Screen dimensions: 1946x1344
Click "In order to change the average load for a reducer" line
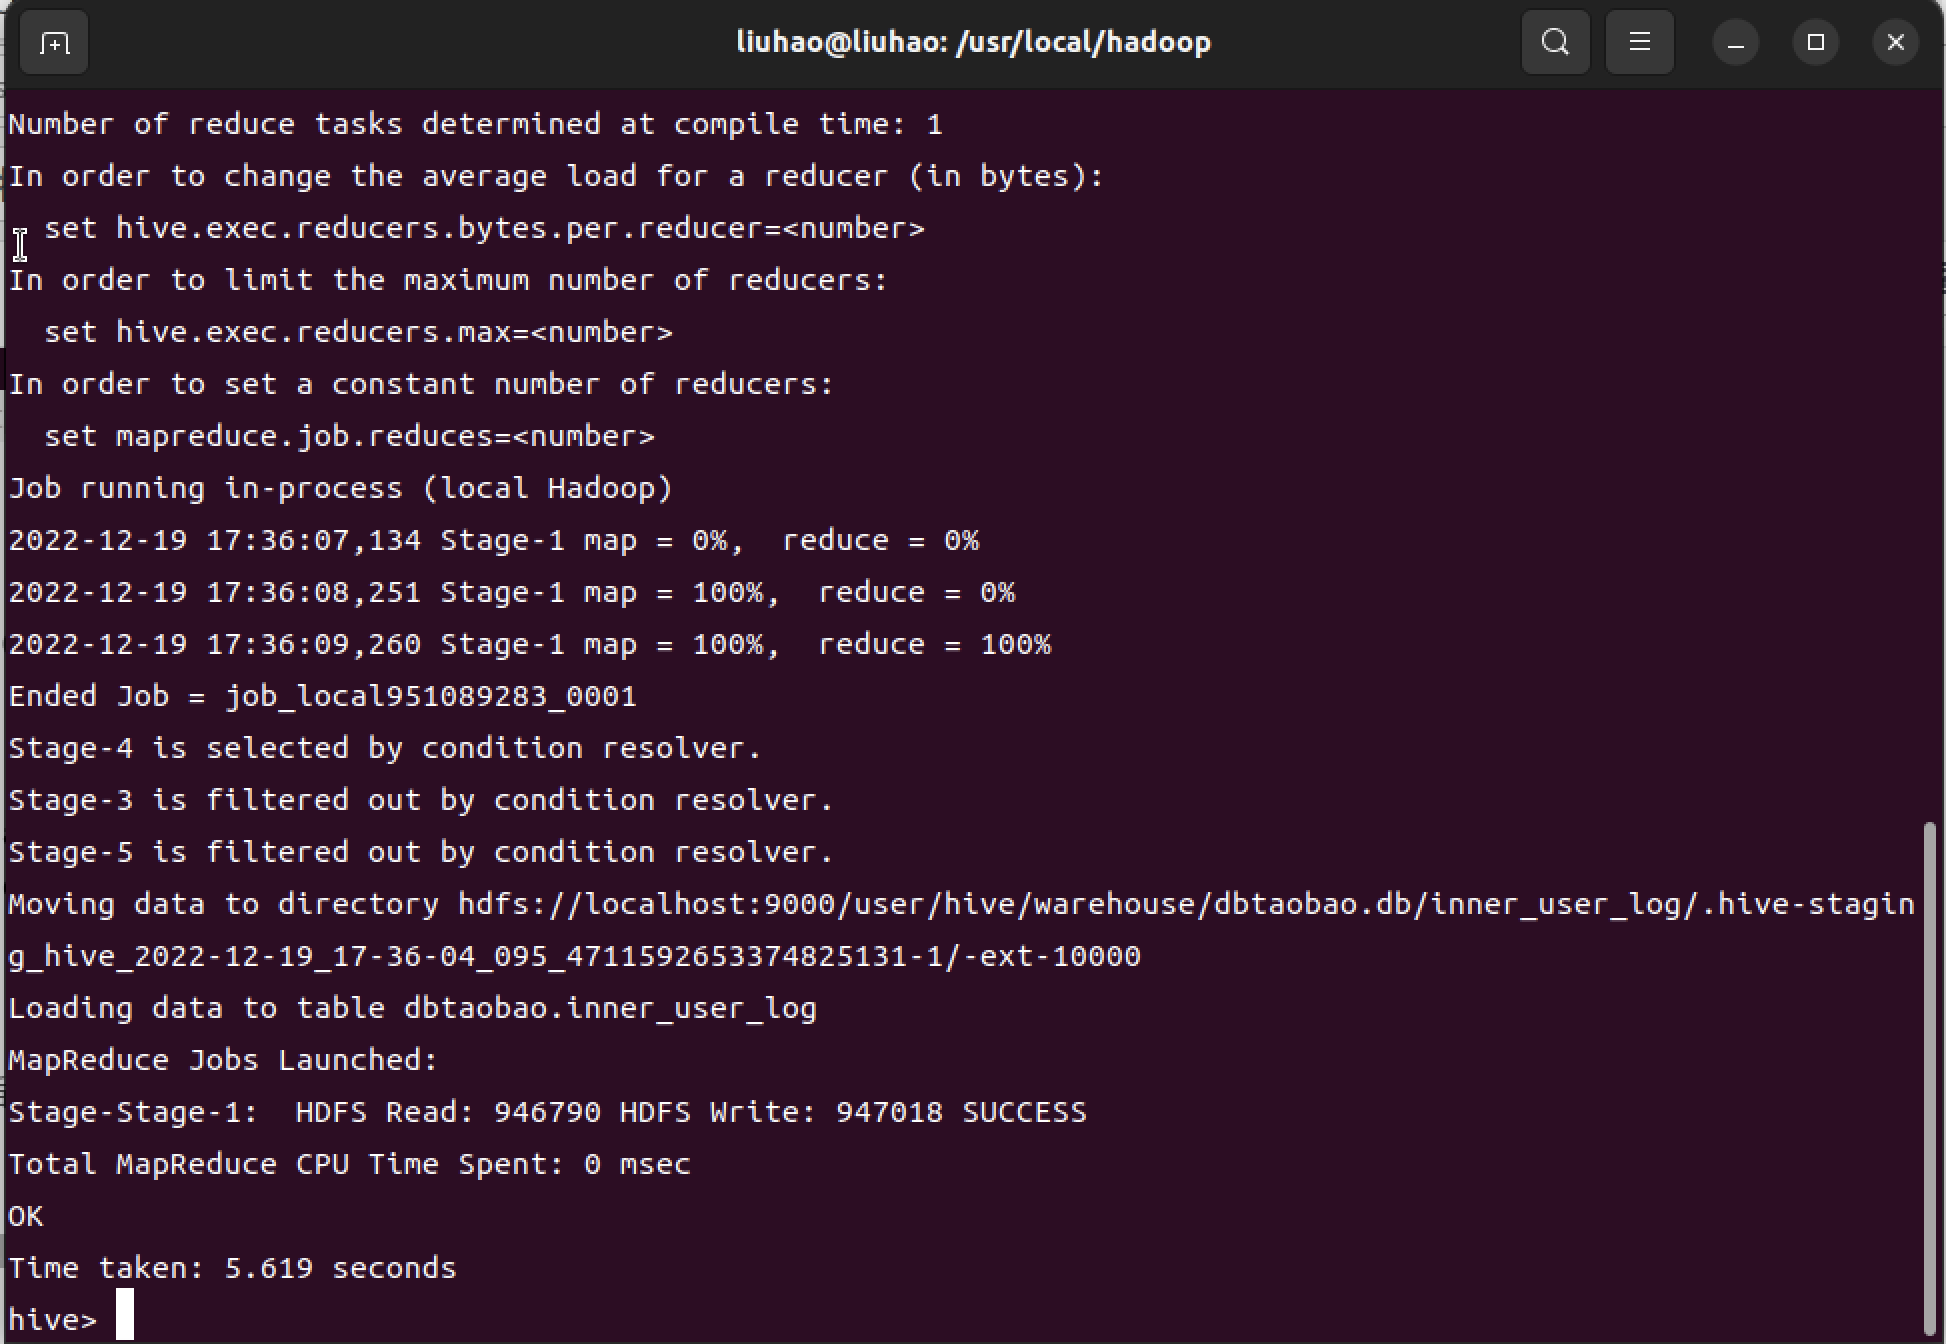click(556, 176)
